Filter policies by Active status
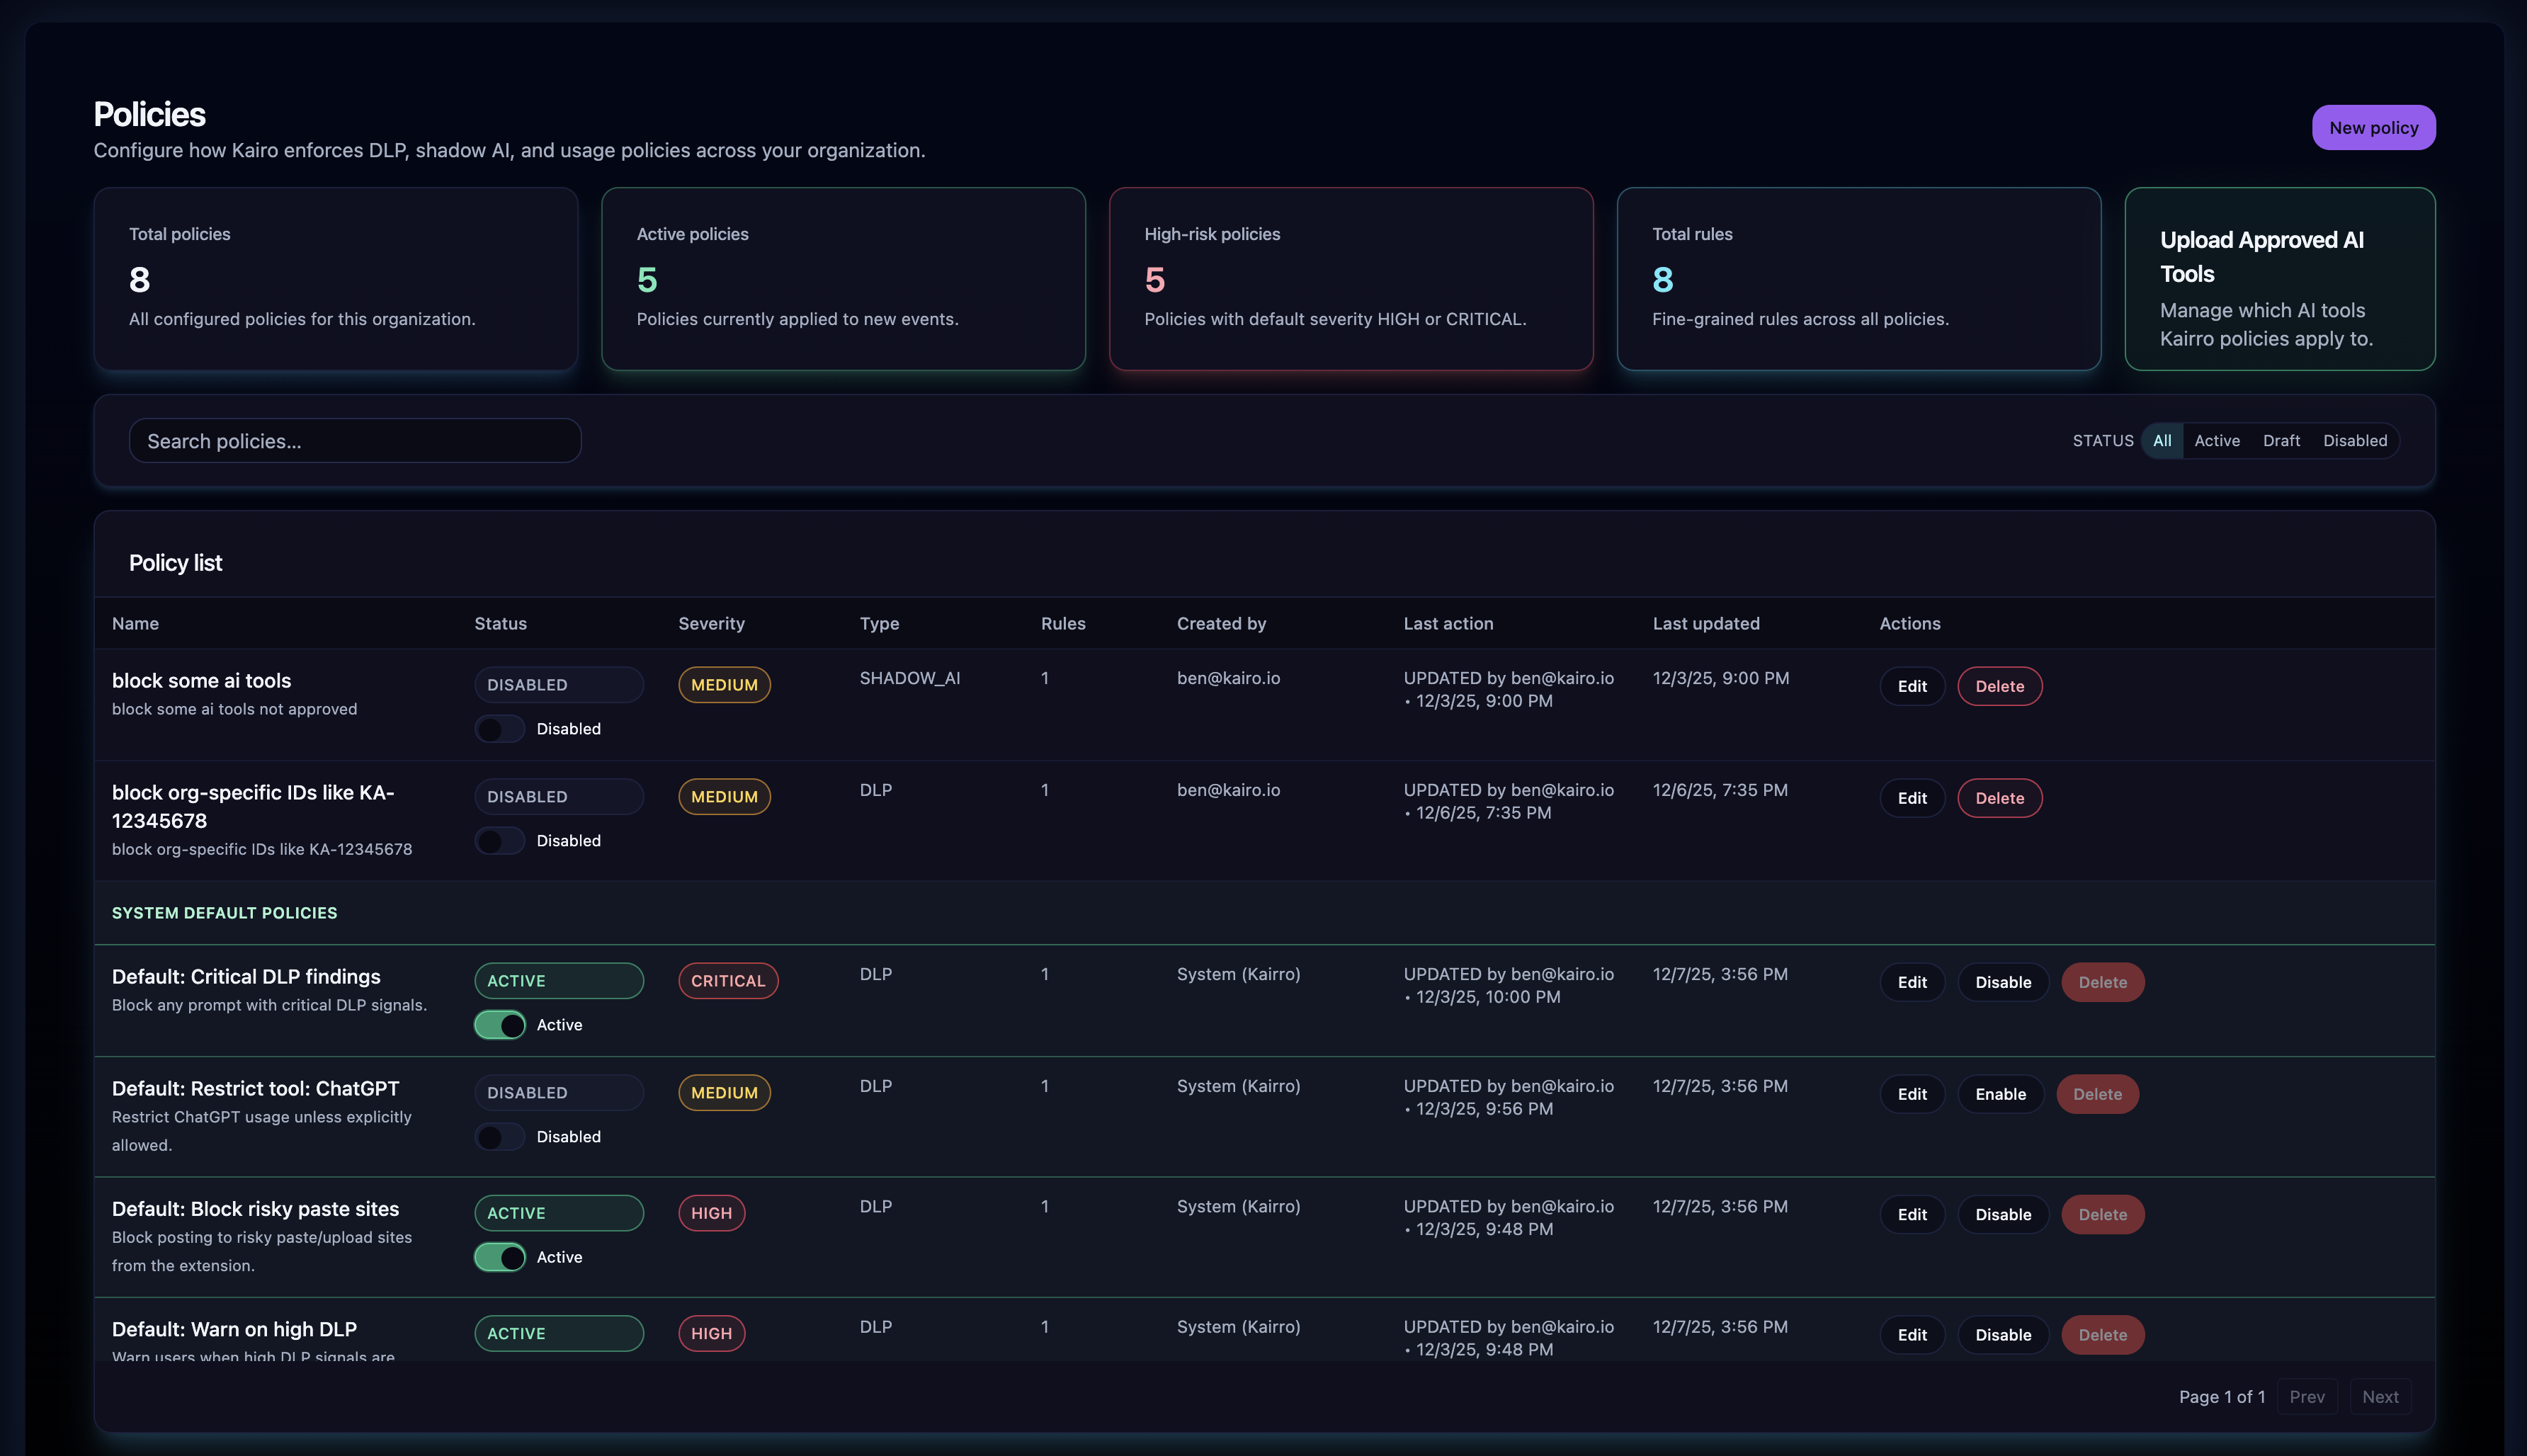The image size is (2527, 1456). (2217, 440)
